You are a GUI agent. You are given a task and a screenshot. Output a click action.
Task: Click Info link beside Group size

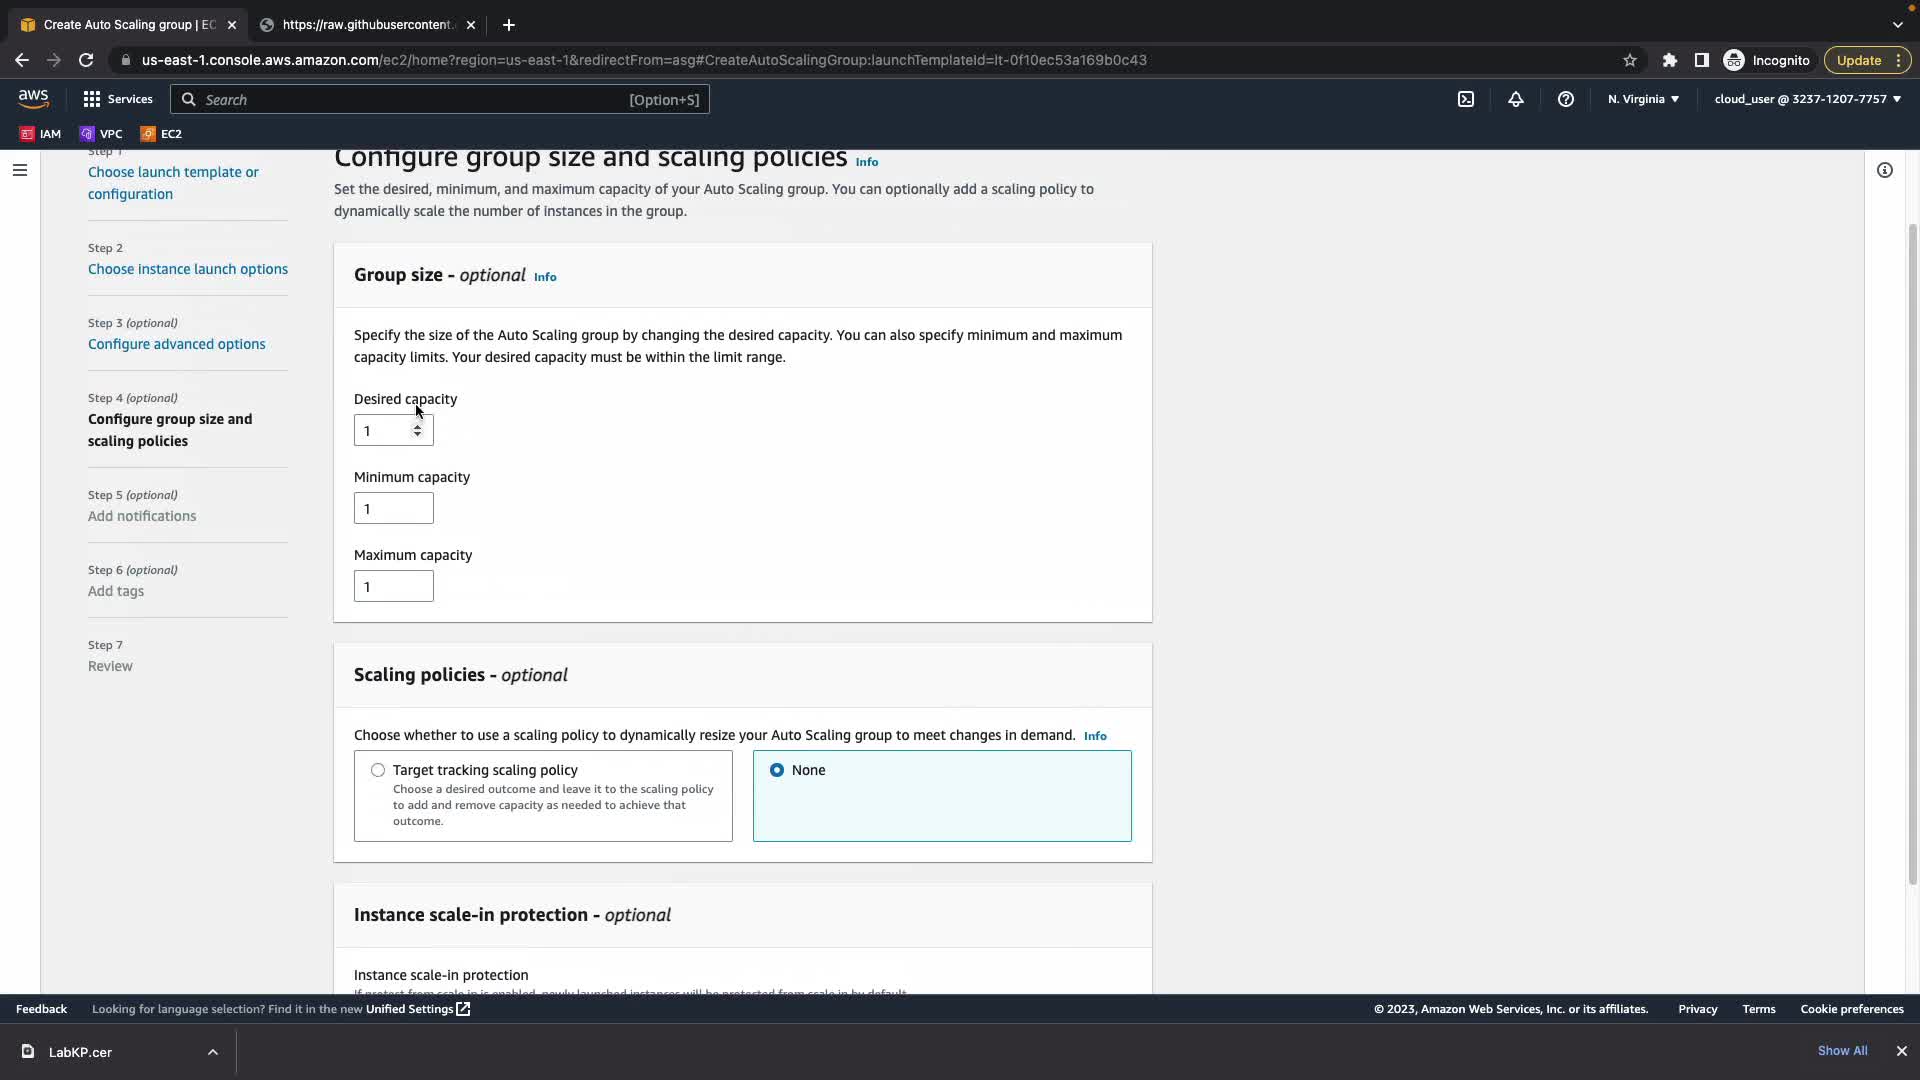(x=545, y=277)
